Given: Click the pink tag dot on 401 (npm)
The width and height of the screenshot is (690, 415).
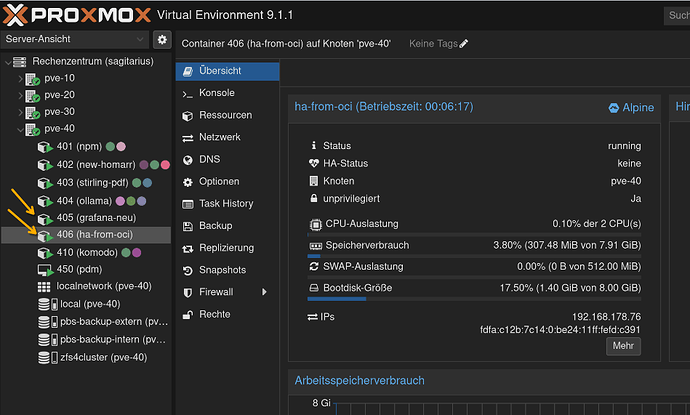Looking at the screenshot, I should [121, 147].
